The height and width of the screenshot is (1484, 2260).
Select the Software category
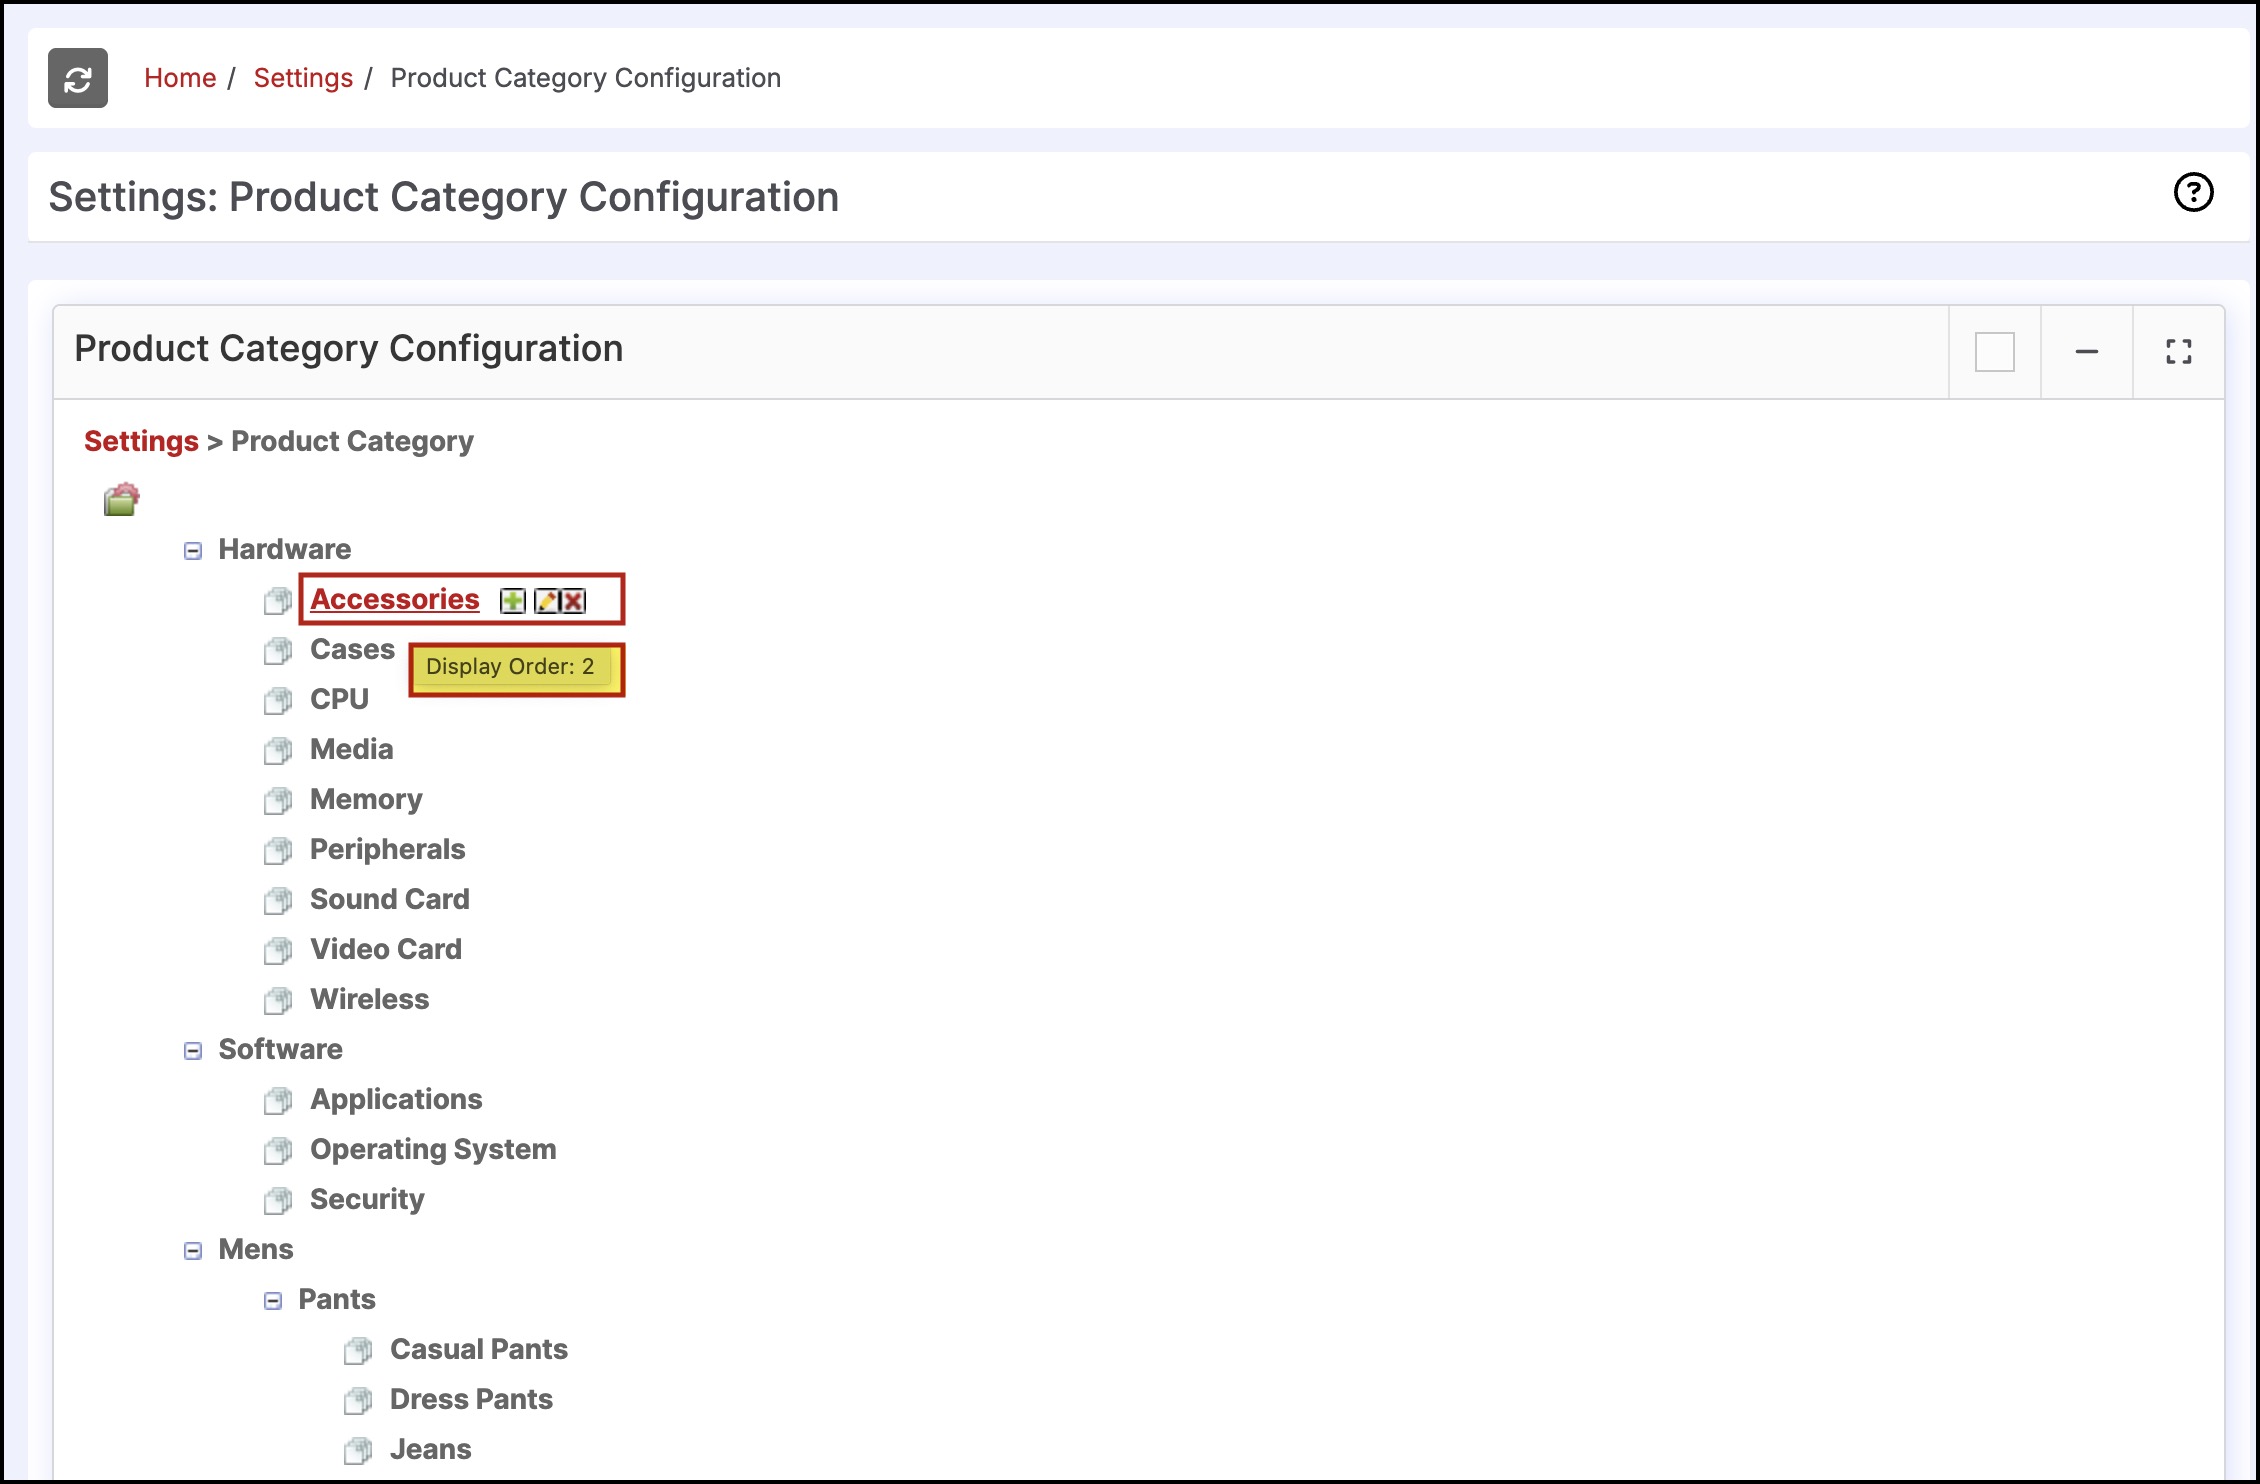tap(281, 1049)
